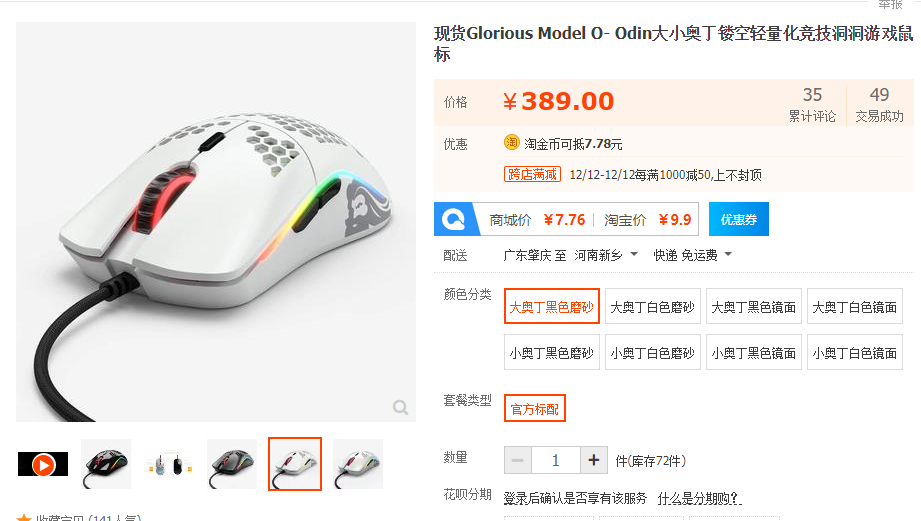The image size is (921, 521).
Task: Open the 快递 免运费 shipping dropdown
Action: click(693, 255)
